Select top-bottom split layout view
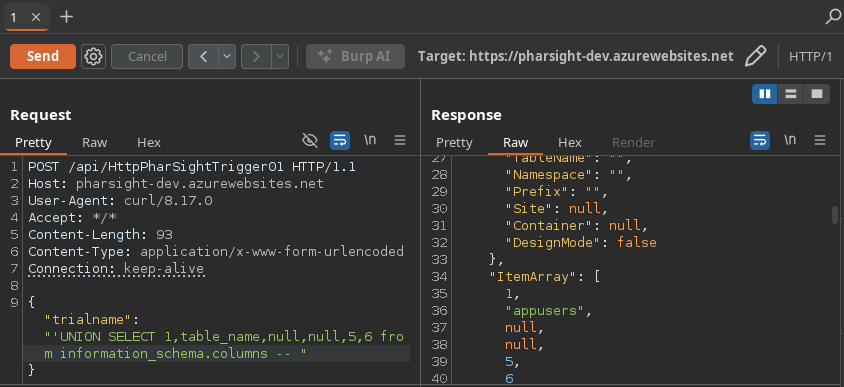 coord(791,94)
